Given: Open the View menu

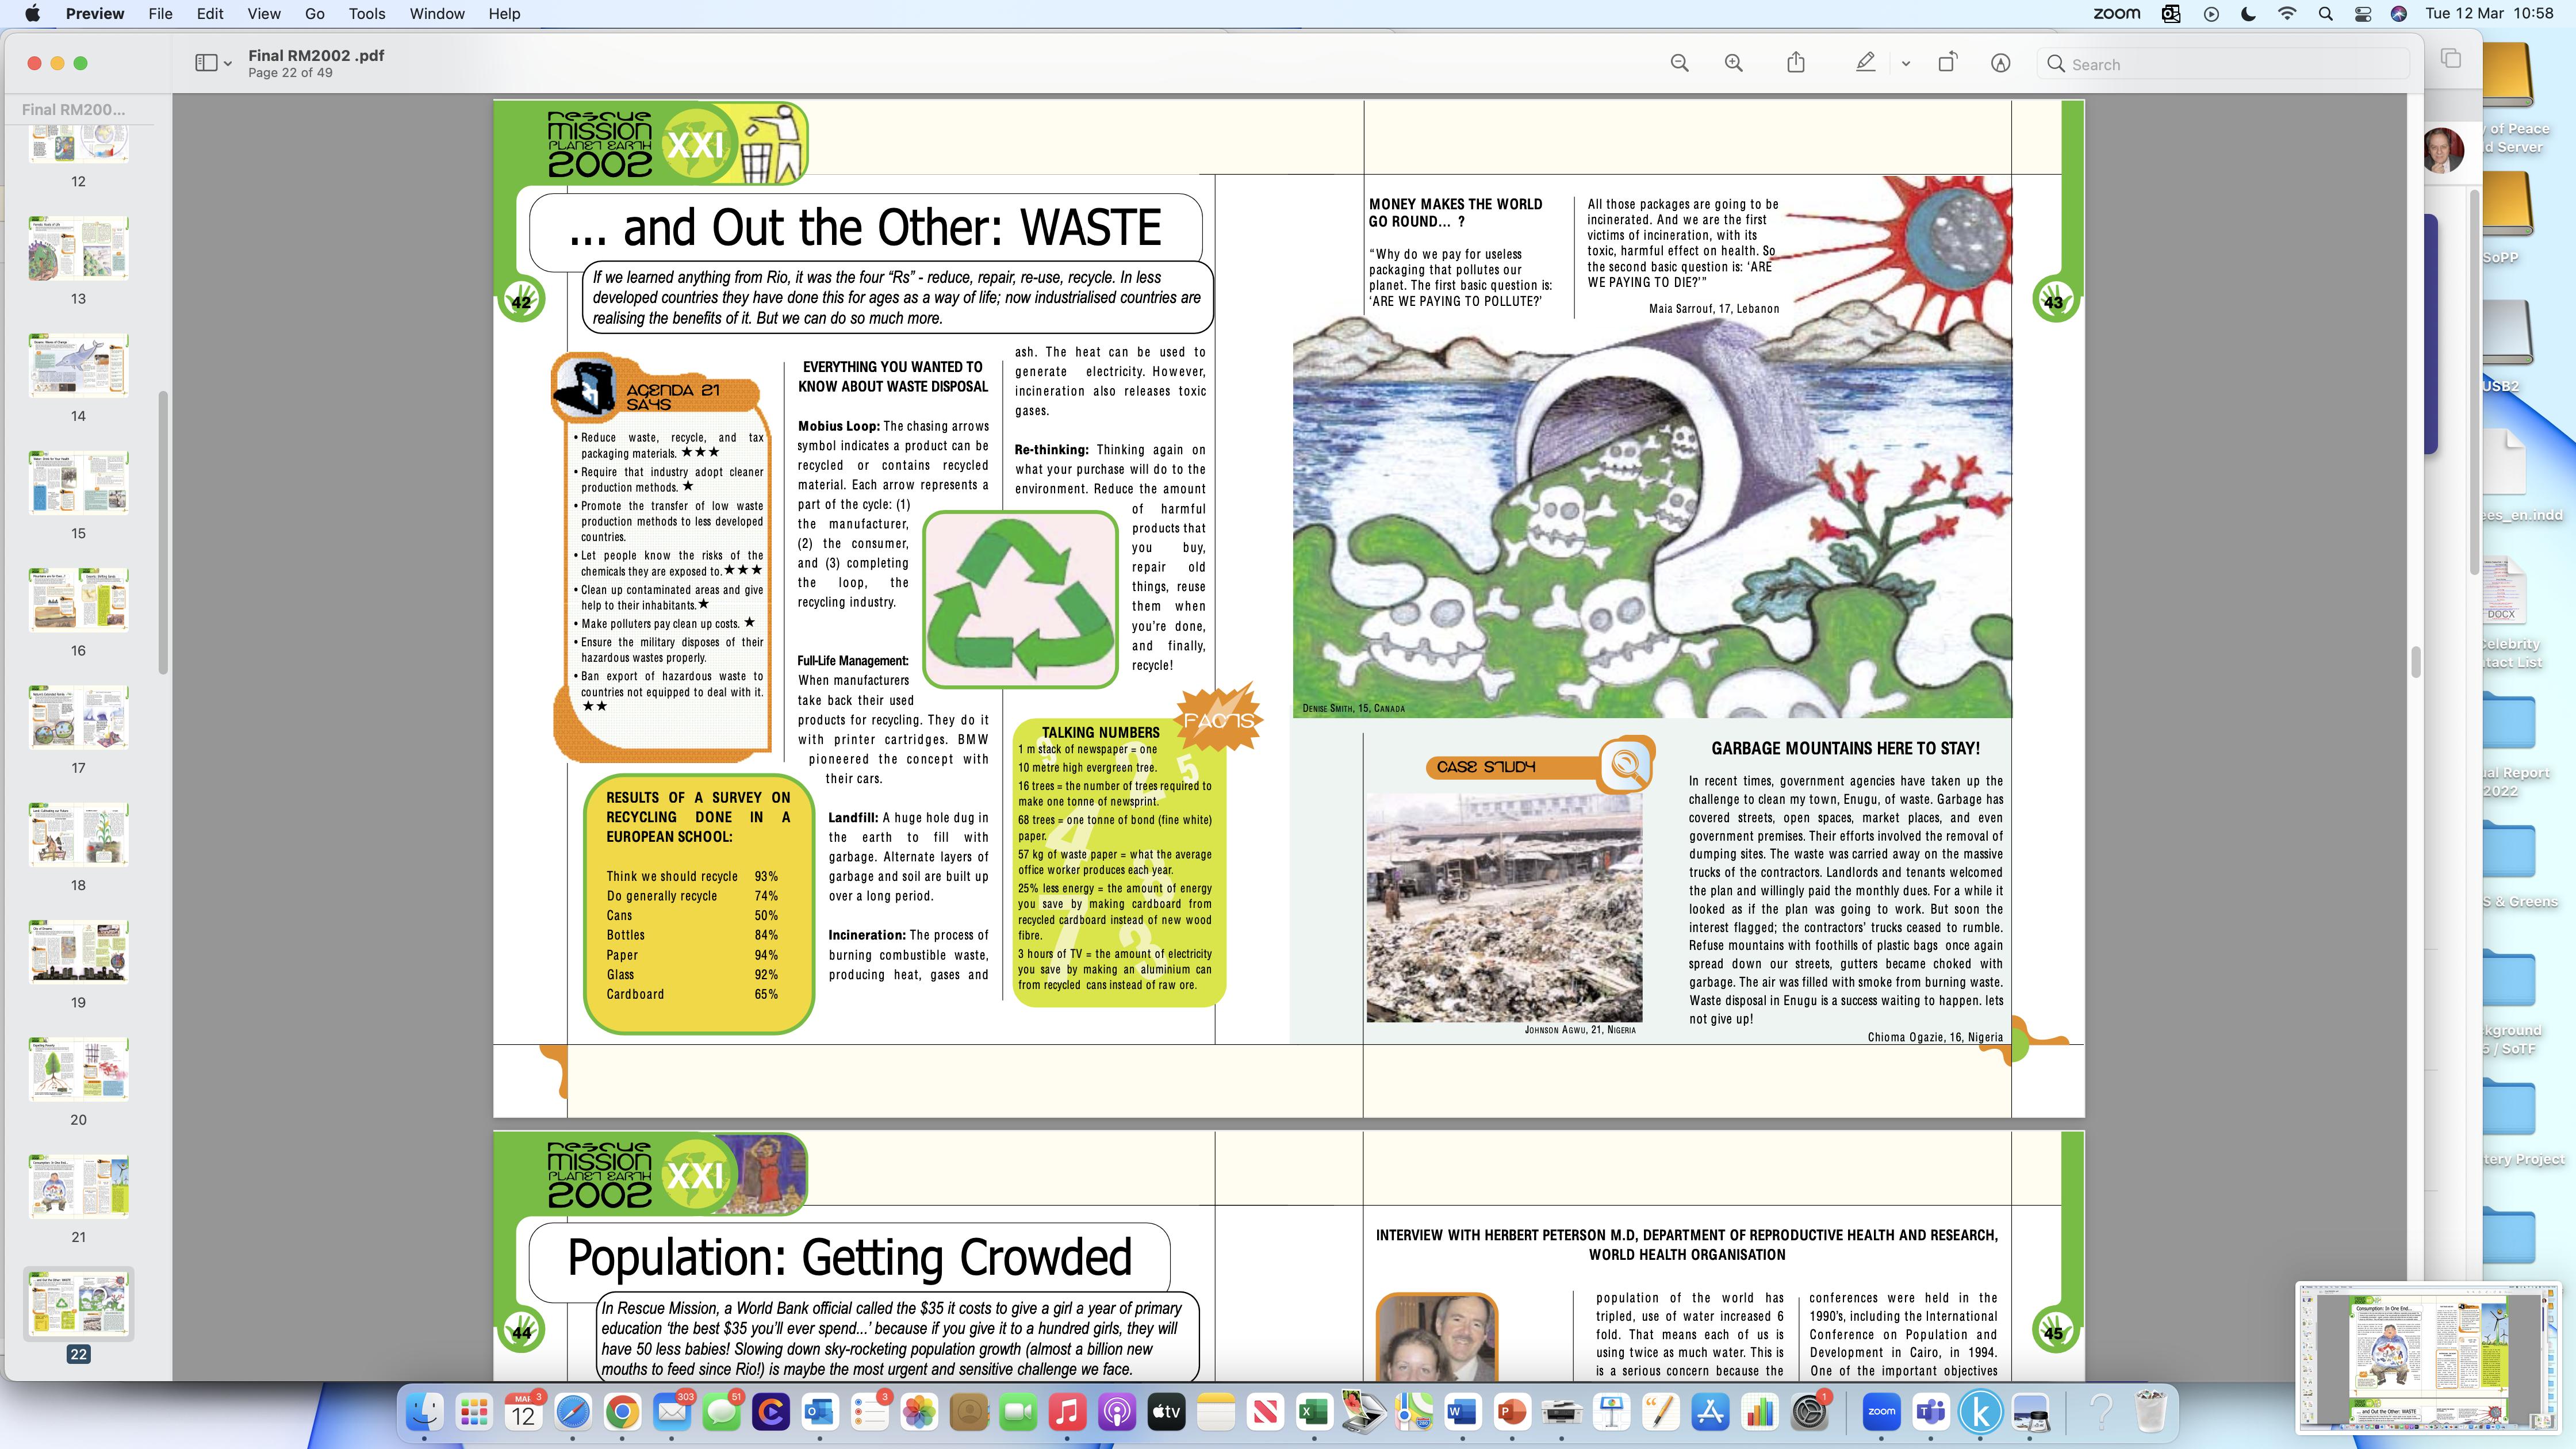Looking at the screenshot, I should click(x=264, y=14).
